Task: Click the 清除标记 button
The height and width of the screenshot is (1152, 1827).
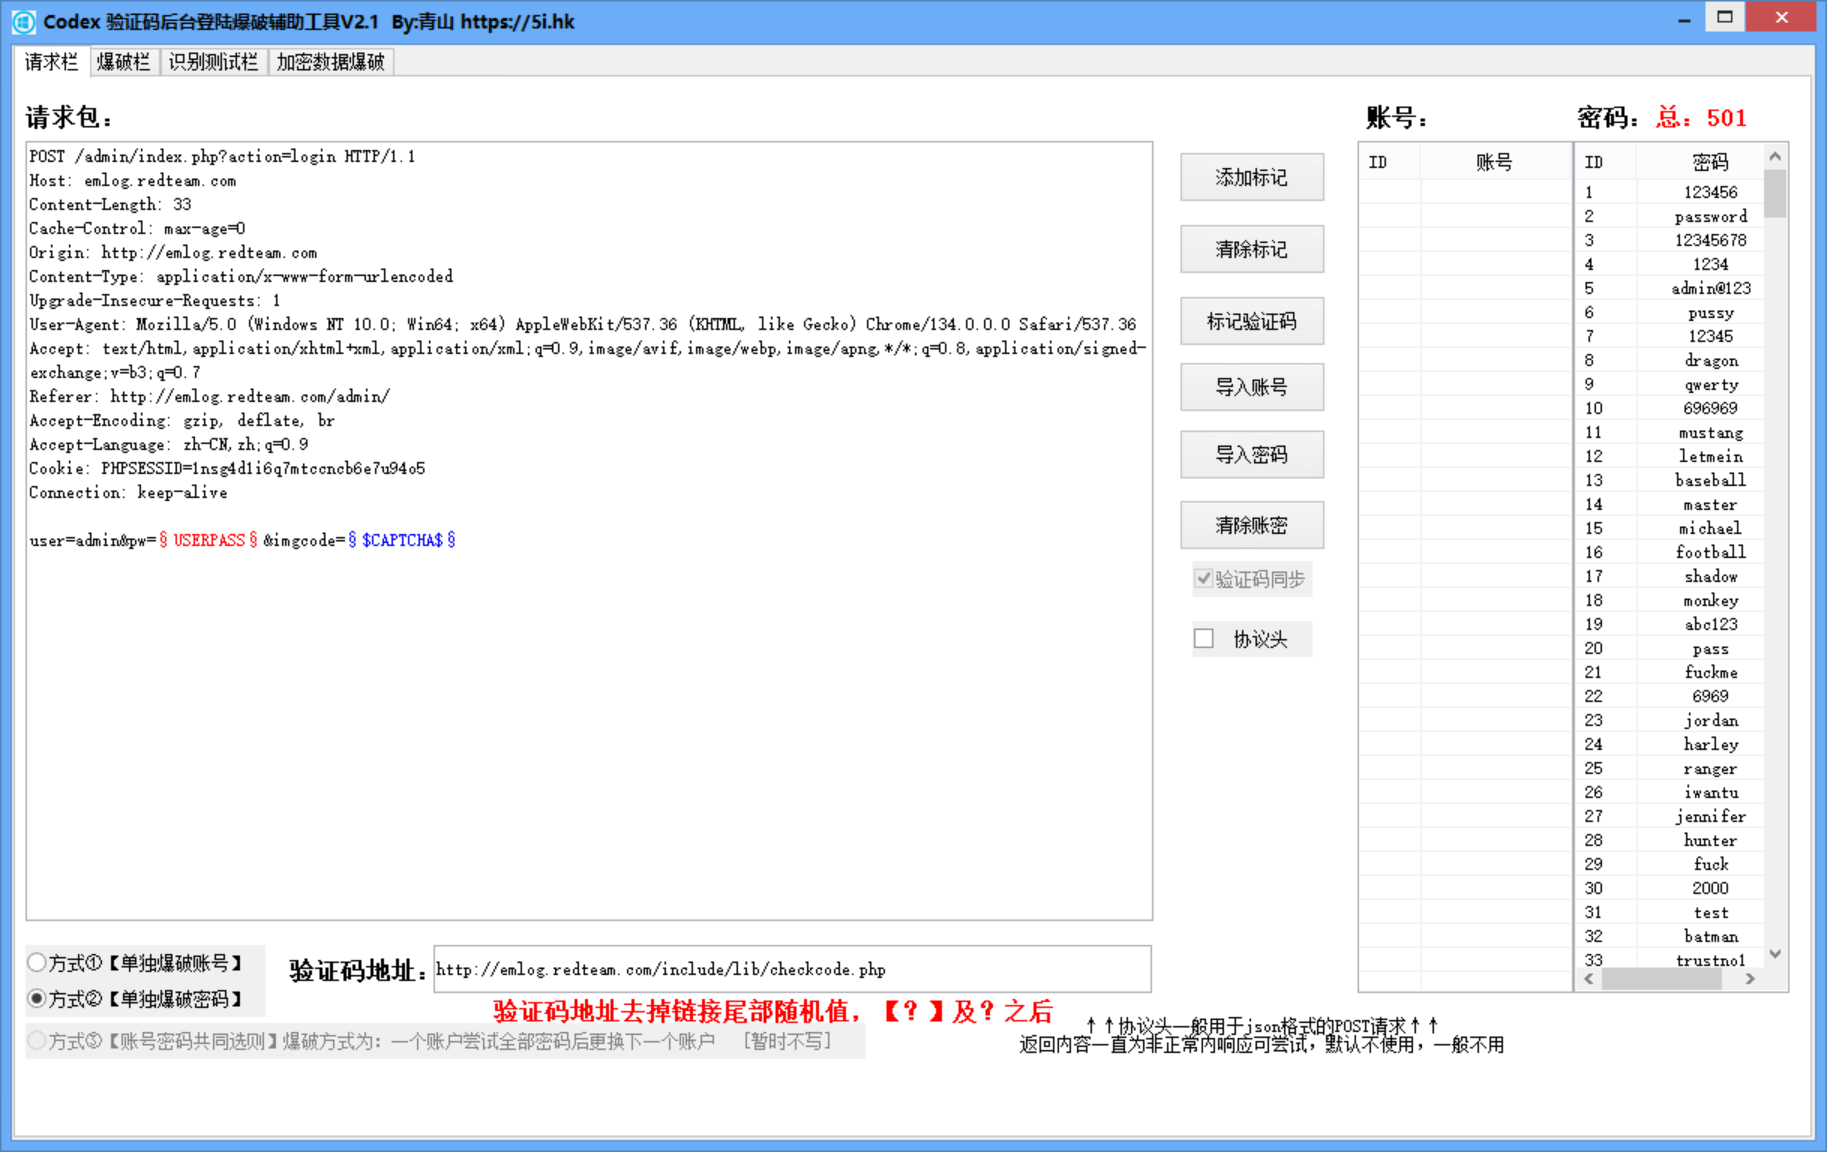Action: (x=1252, y=249)
